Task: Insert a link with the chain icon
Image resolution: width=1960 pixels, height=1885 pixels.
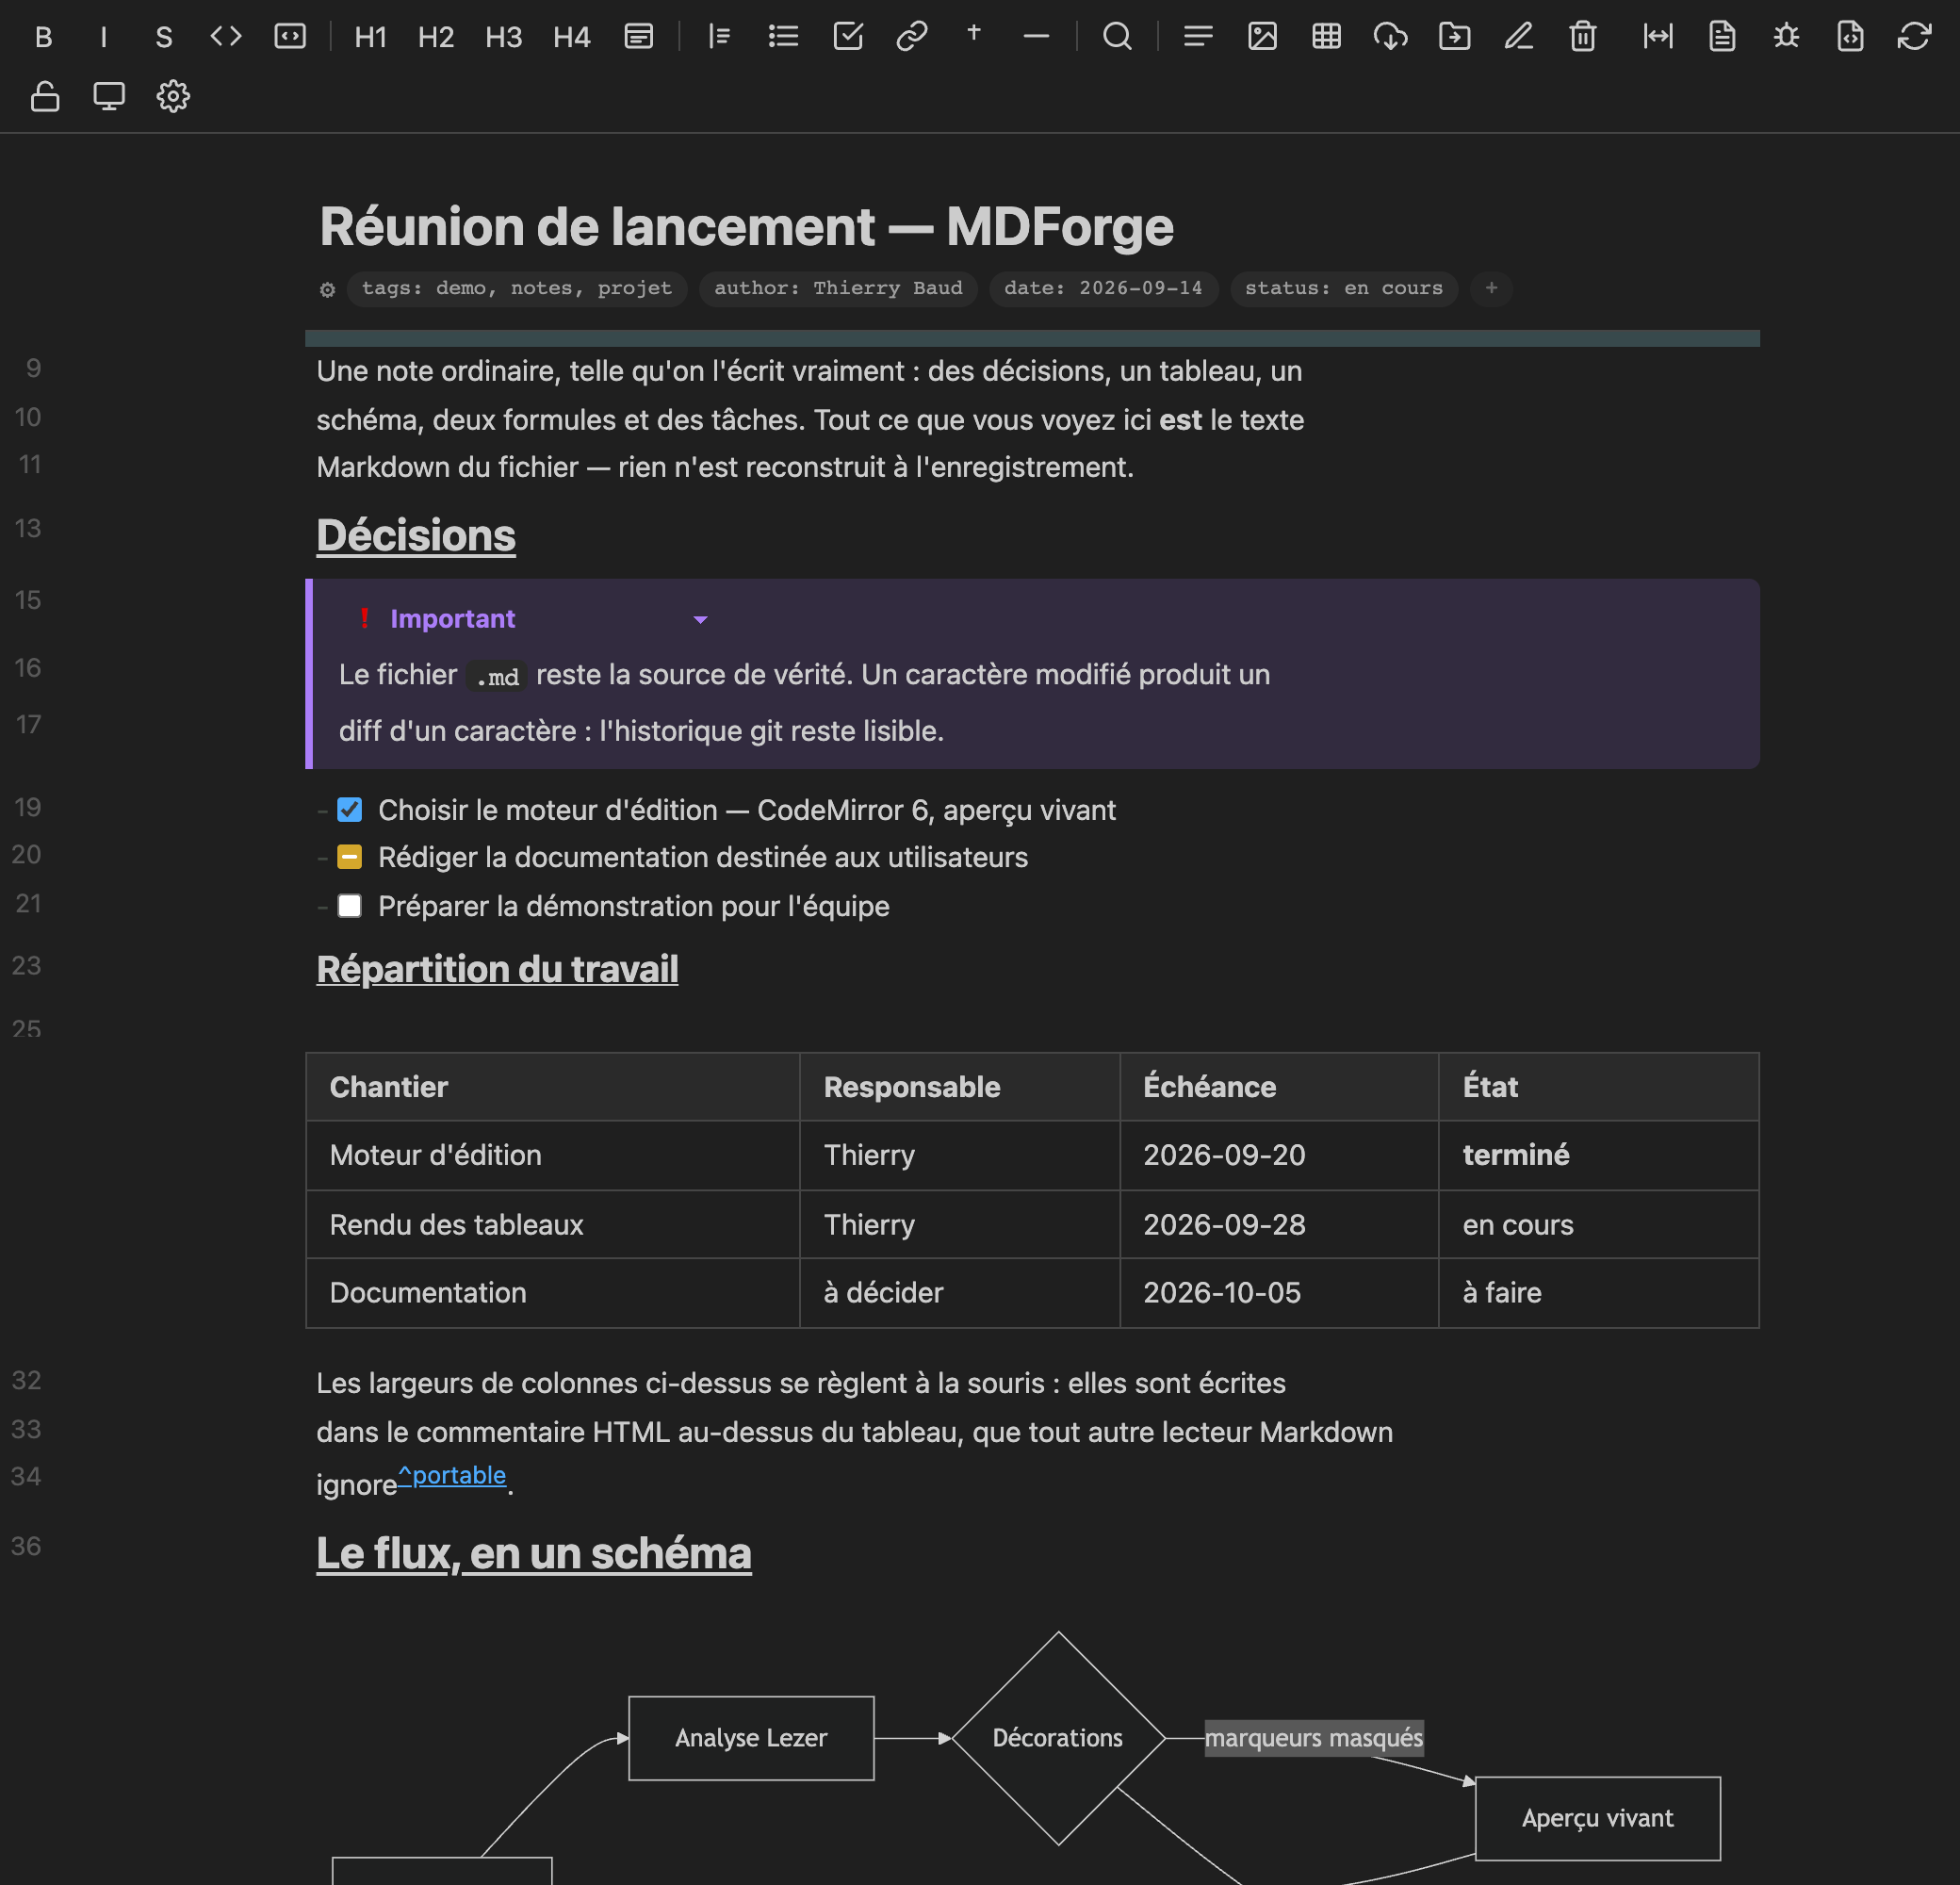Action: coord(912,37)
